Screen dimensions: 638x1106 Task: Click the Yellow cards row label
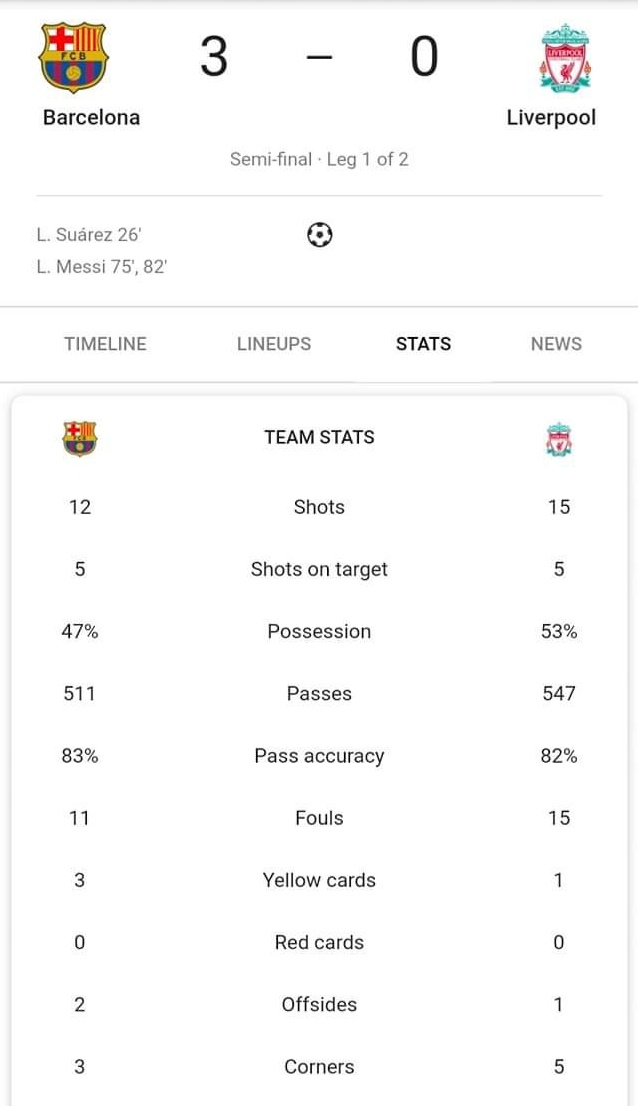(x=319, y=880)
